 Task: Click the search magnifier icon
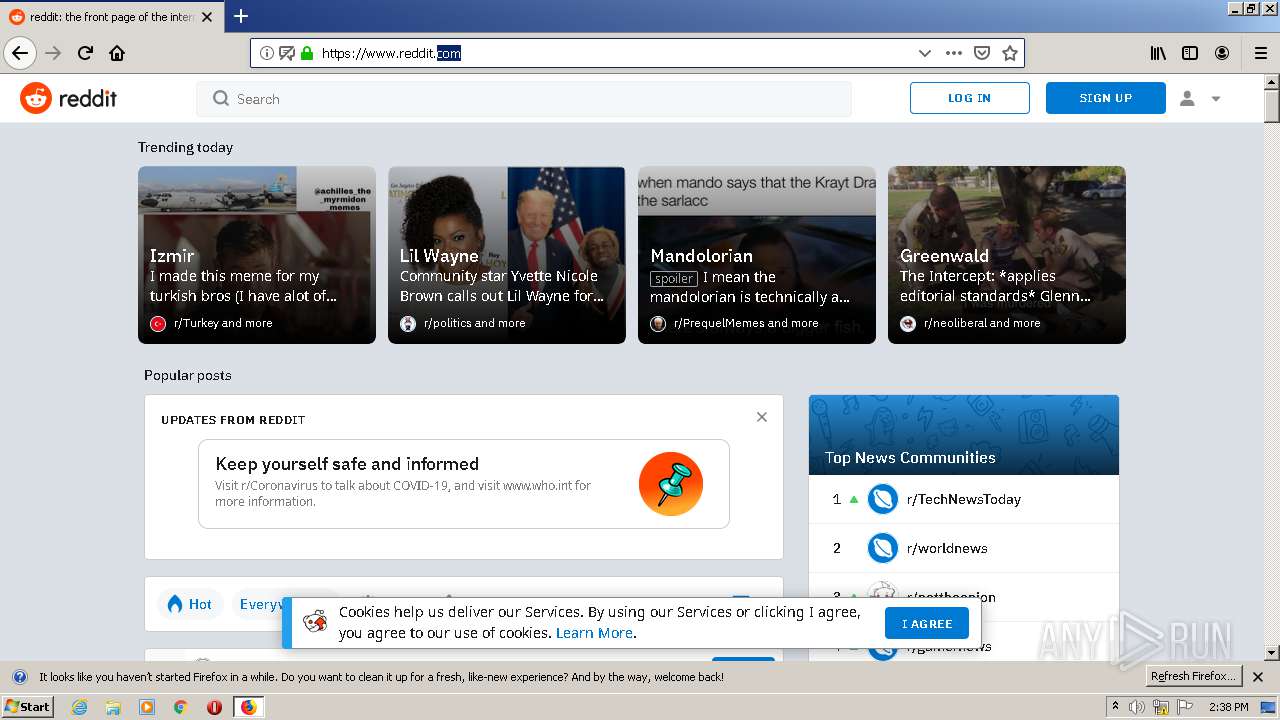(221, 99)
